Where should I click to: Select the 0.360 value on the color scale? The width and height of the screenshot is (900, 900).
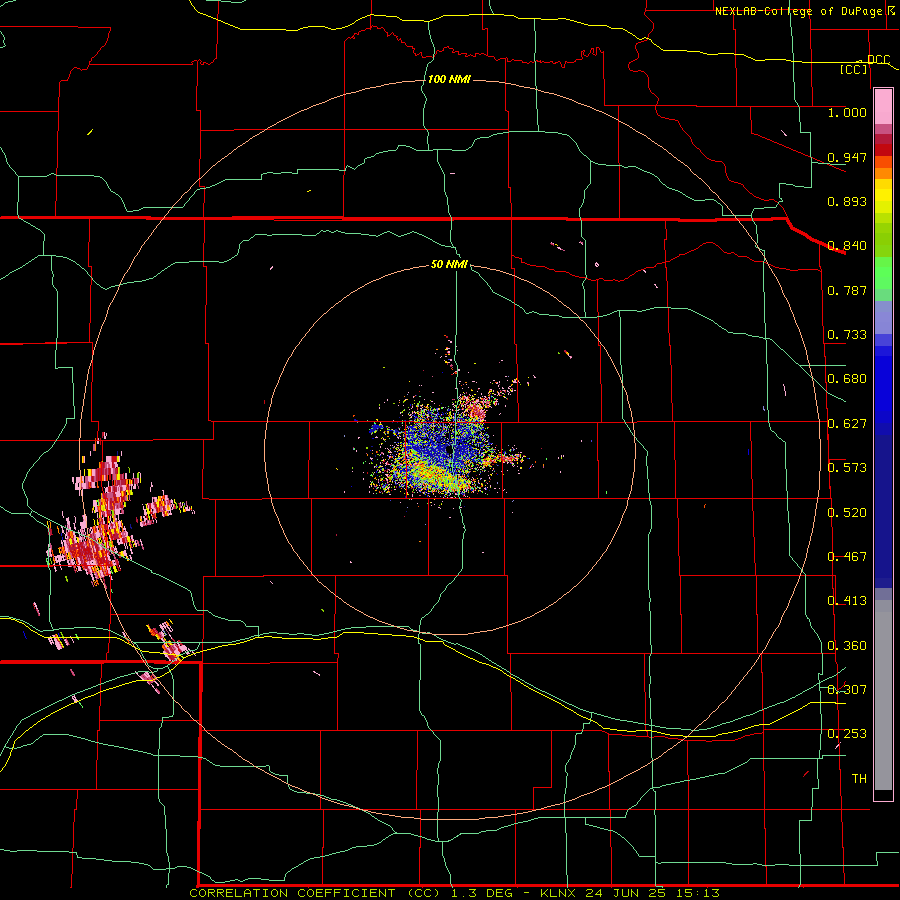pos(847,646)
